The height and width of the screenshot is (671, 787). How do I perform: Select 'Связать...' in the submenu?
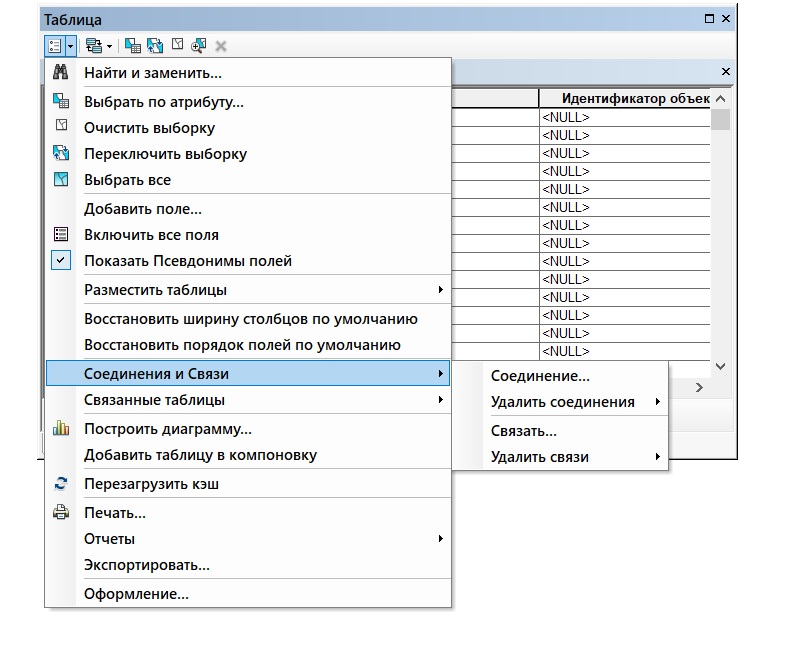(x=524, y=431)
